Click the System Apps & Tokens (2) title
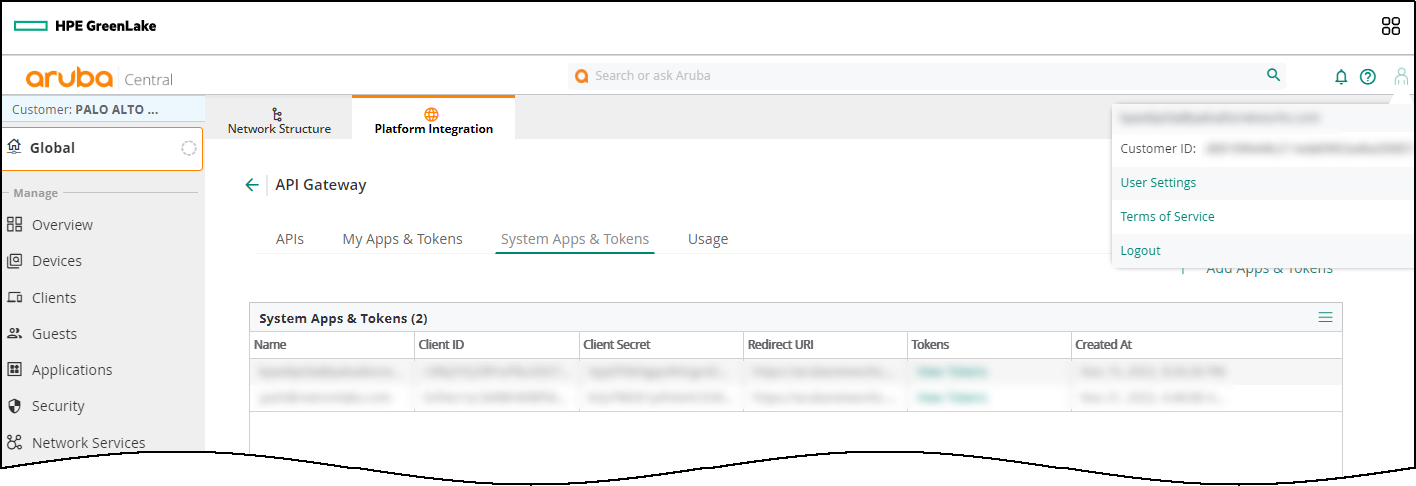 click(343, 319)
